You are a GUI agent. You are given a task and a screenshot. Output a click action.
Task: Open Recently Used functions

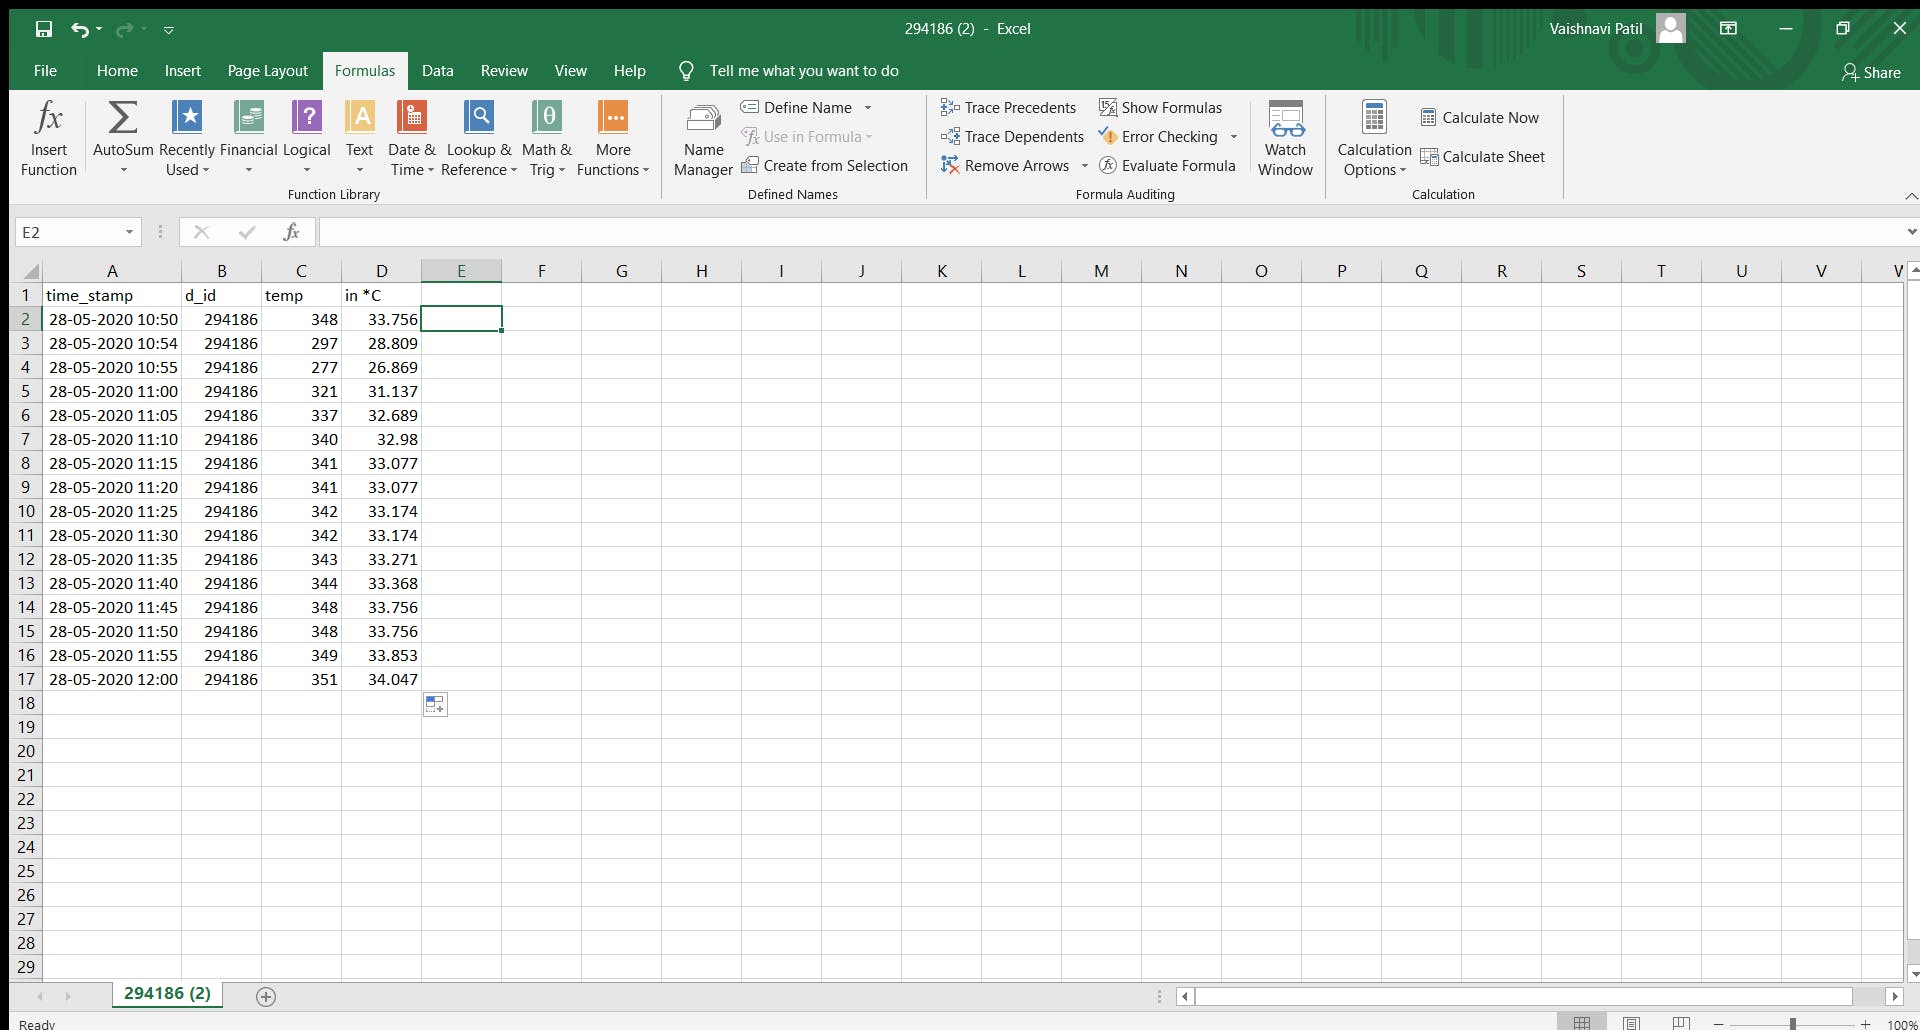click(187, 138)
